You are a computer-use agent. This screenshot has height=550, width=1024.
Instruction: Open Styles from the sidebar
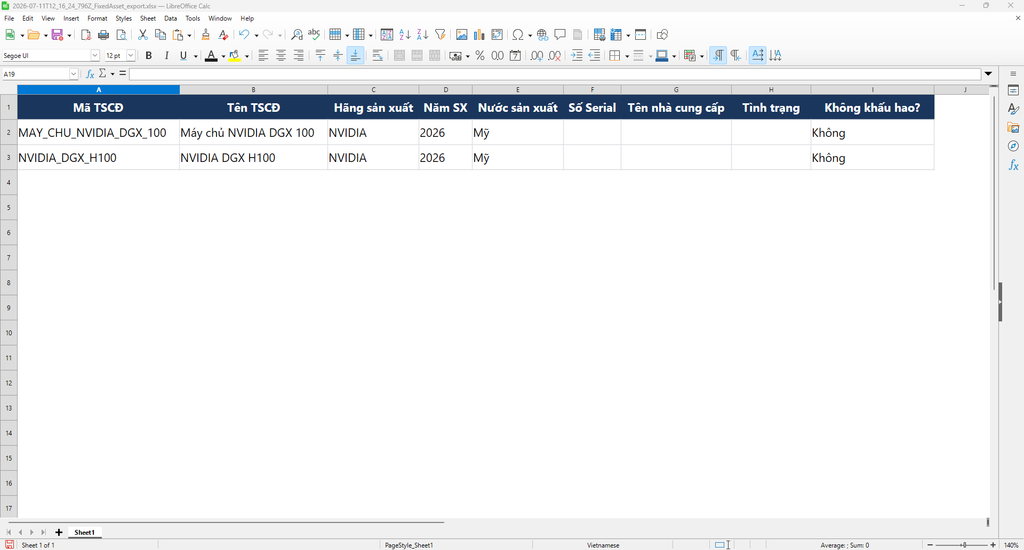tap(1013, 108)
